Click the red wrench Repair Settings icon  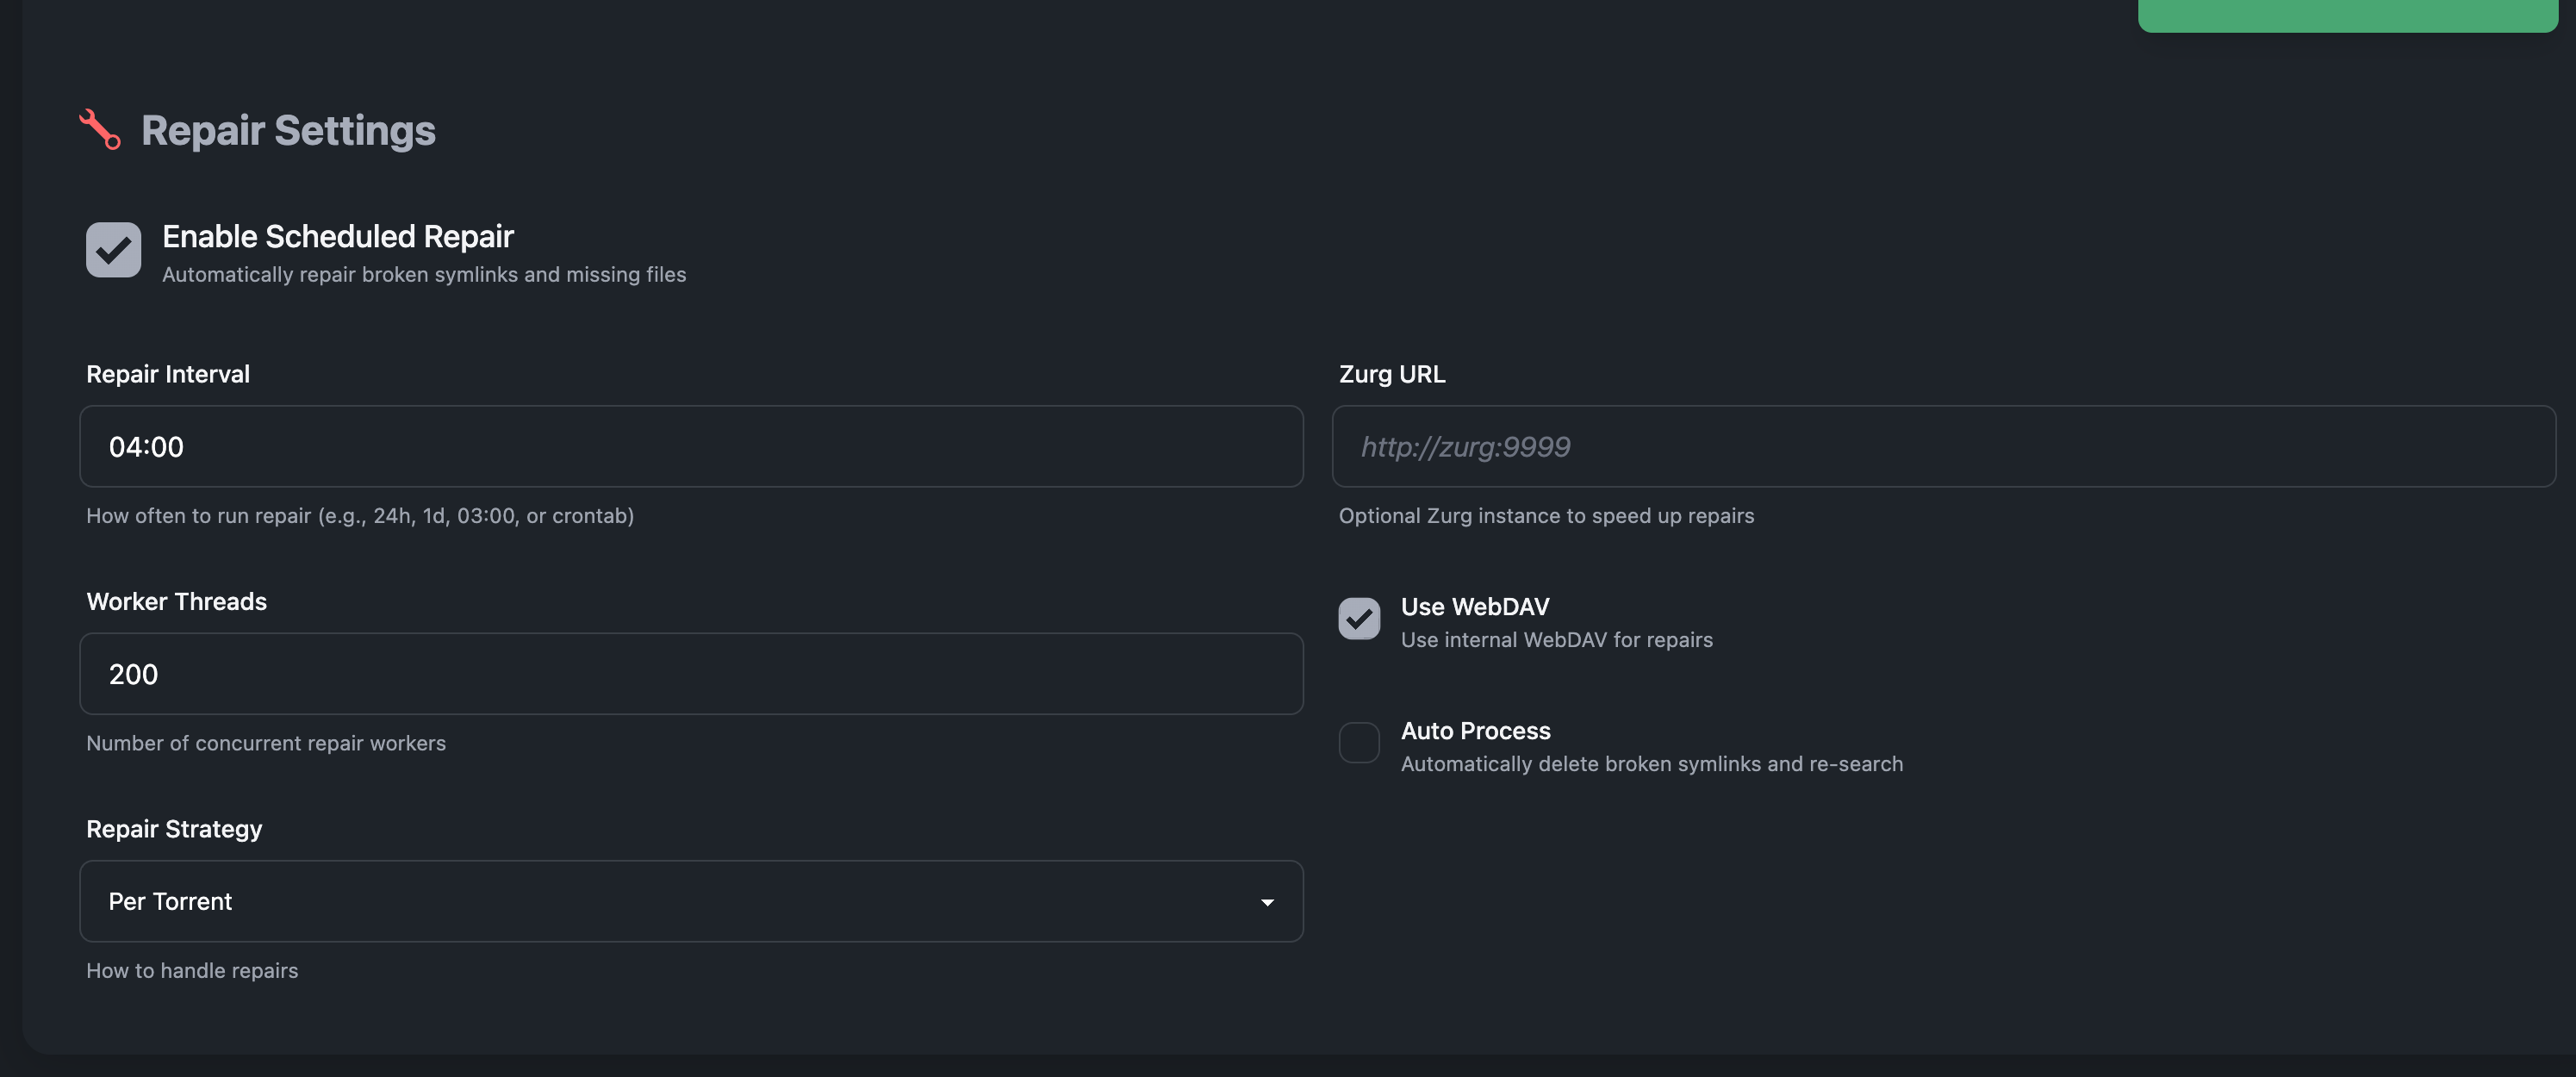click(x=100, y=129)
